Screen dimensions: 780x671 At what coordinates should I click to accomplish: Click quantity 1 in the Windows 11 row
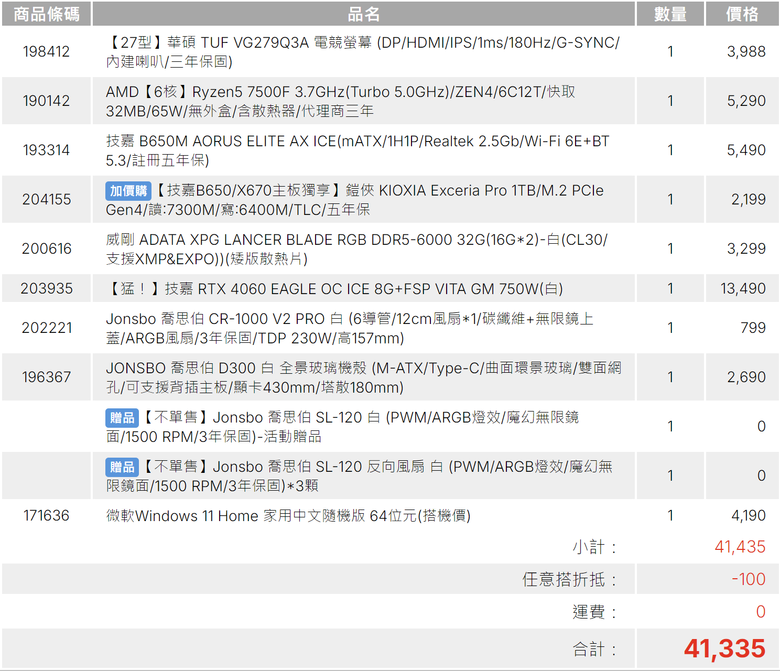pyautogui.click(x=670, y=515)
